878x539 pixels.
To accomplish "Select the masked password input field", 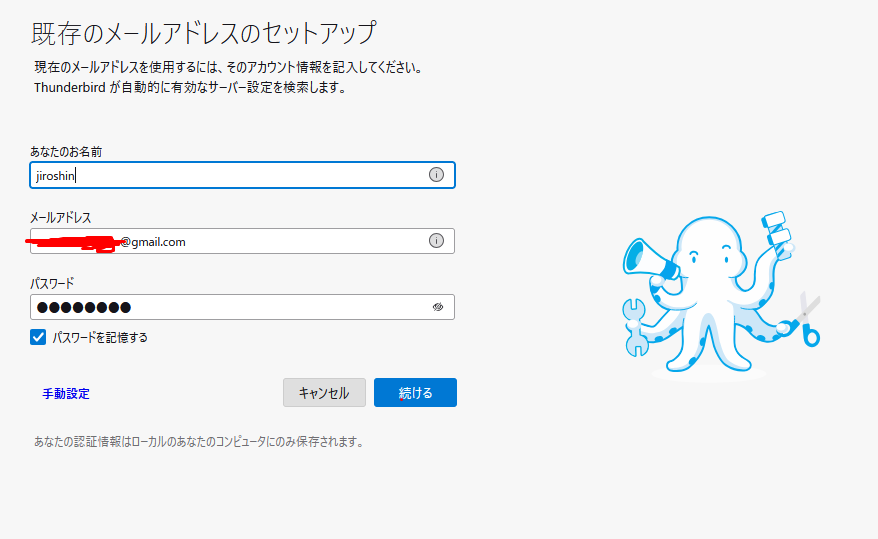I will 230,307.
